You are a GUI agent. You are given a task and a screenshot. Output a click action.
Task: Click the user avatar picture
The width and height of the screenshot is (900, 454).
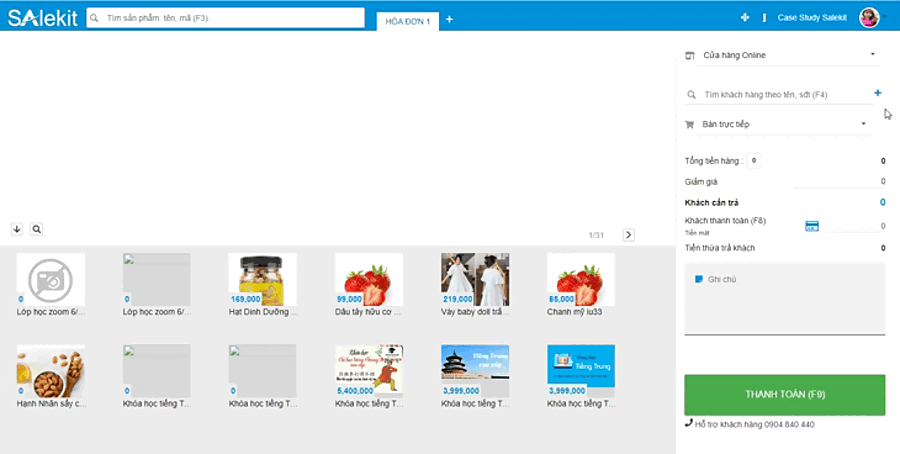(x=868, y=17)
